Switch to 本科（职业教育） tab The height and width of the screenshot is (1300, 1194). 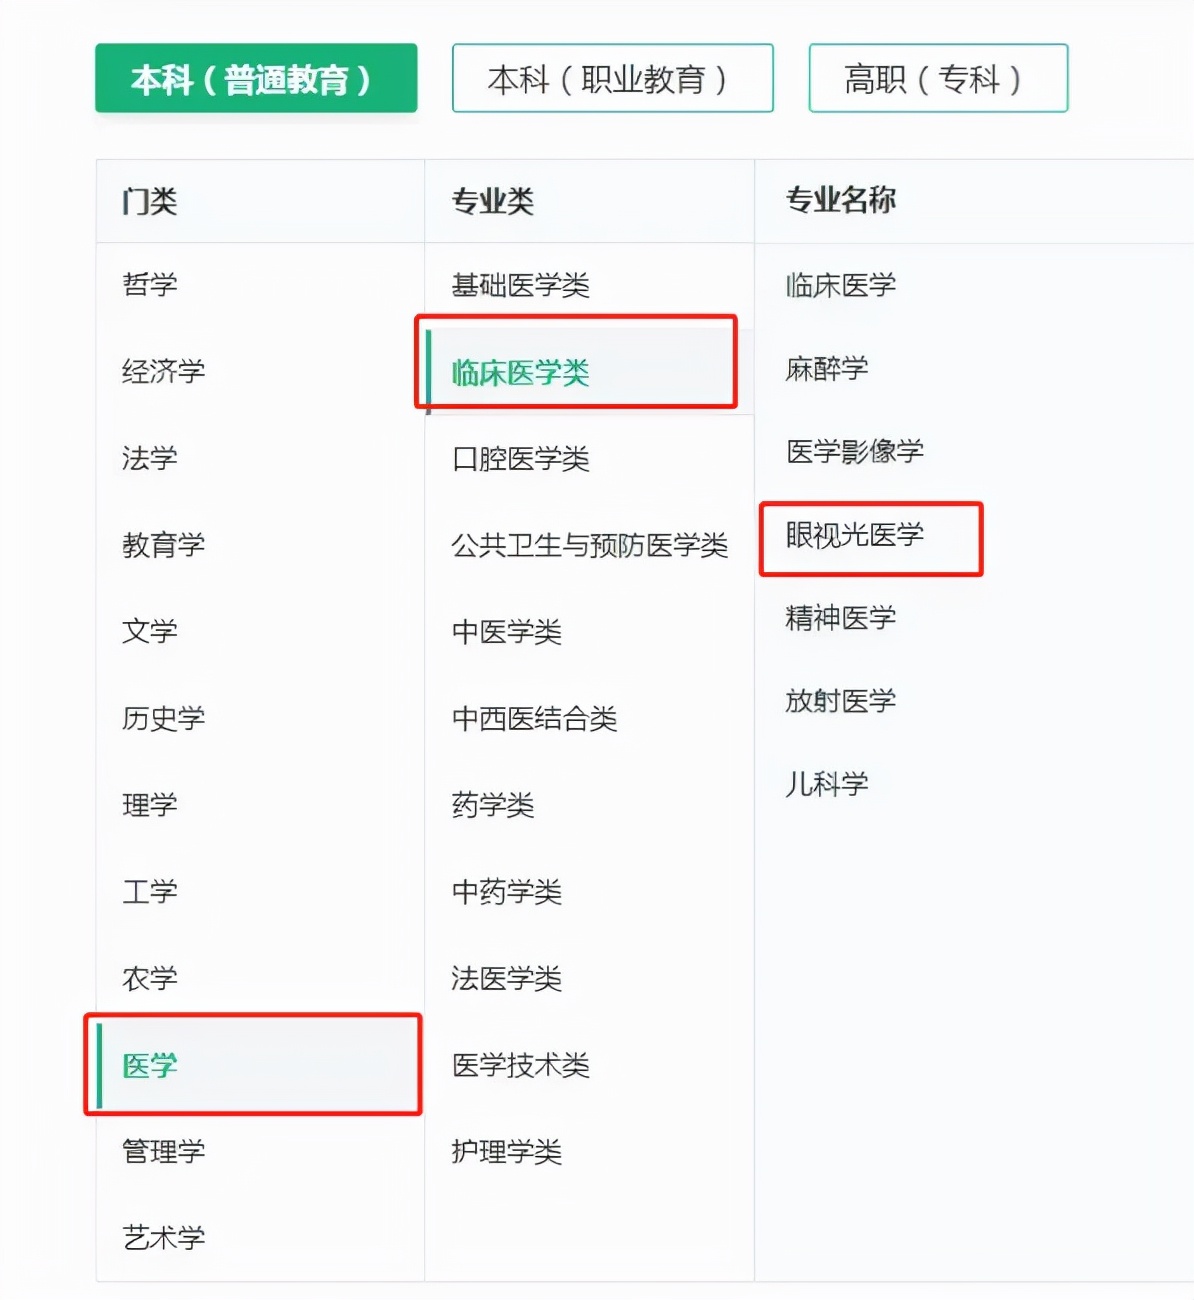(612, 78)
